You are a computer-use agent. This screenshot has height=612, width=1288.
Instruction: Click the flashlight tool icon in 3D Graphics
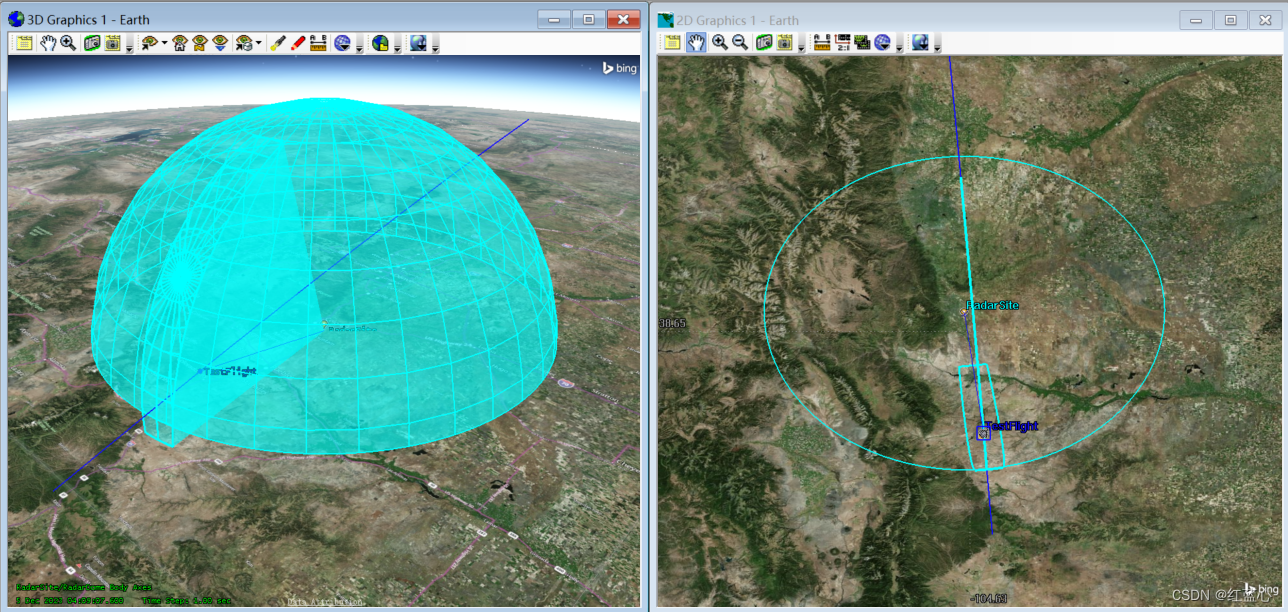pos(279,43)
